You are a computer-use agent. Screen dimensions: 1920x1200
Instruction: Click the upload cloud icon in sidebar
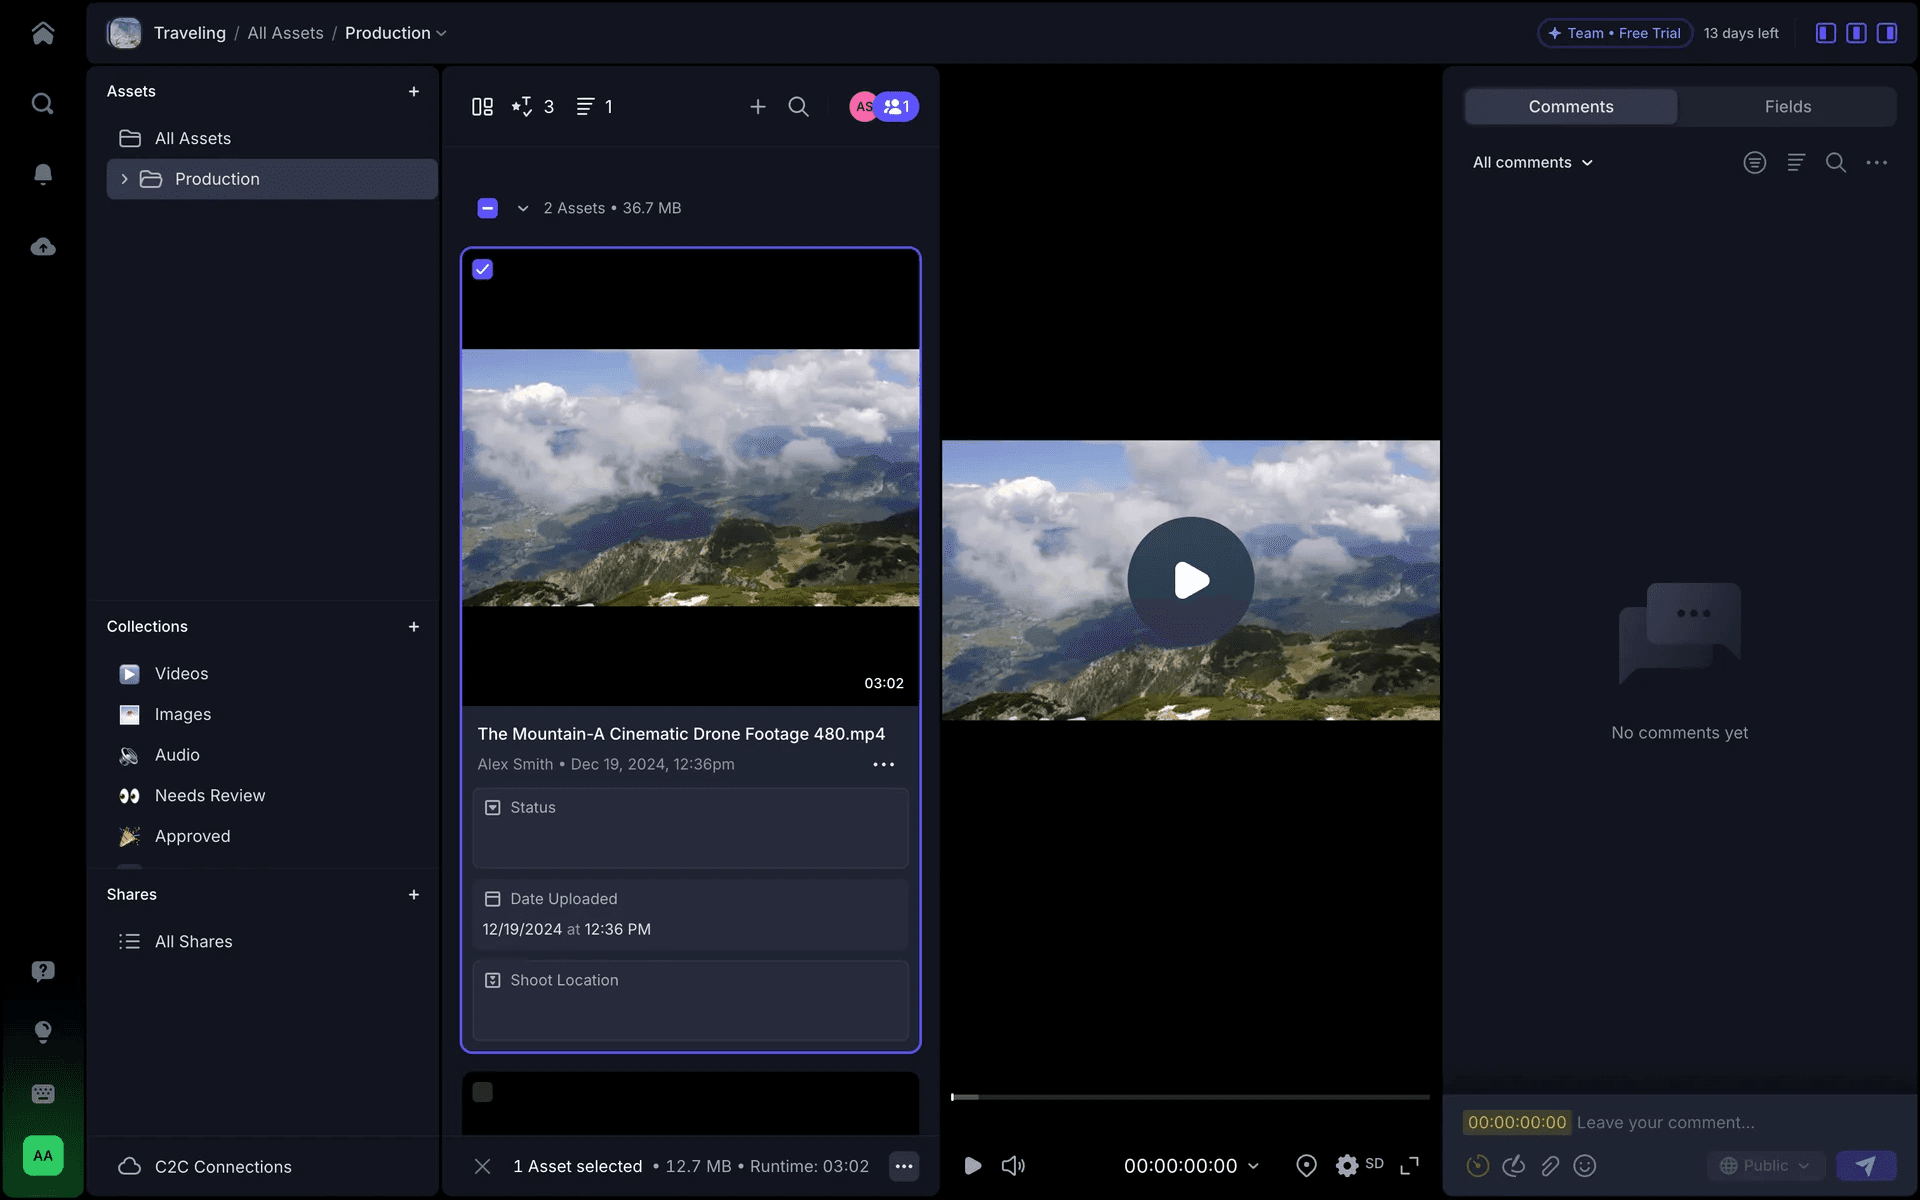[x=42, y=247]
